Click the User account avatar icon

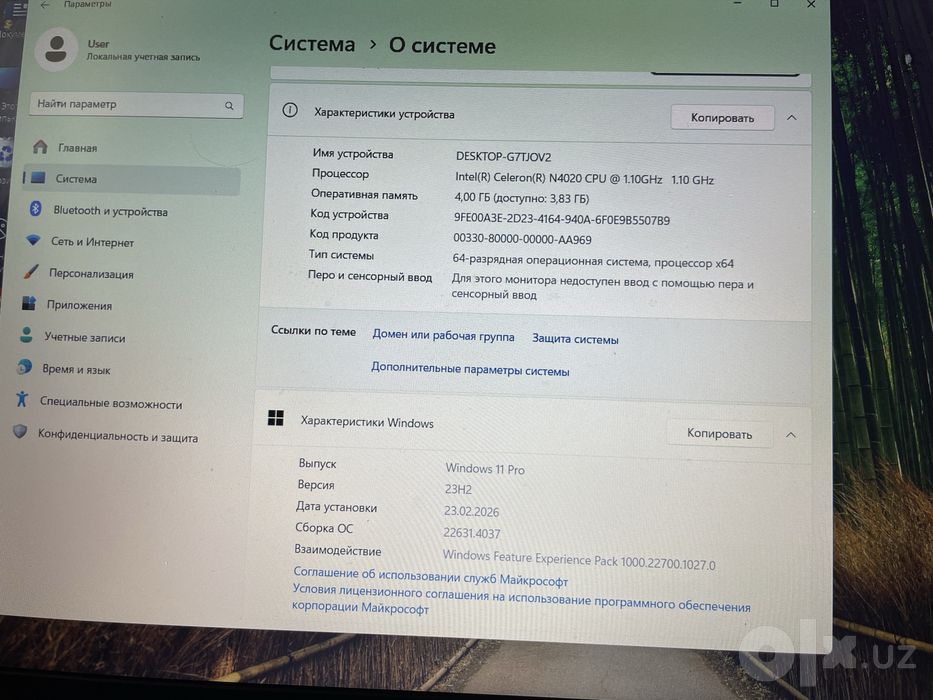[57, 50]
